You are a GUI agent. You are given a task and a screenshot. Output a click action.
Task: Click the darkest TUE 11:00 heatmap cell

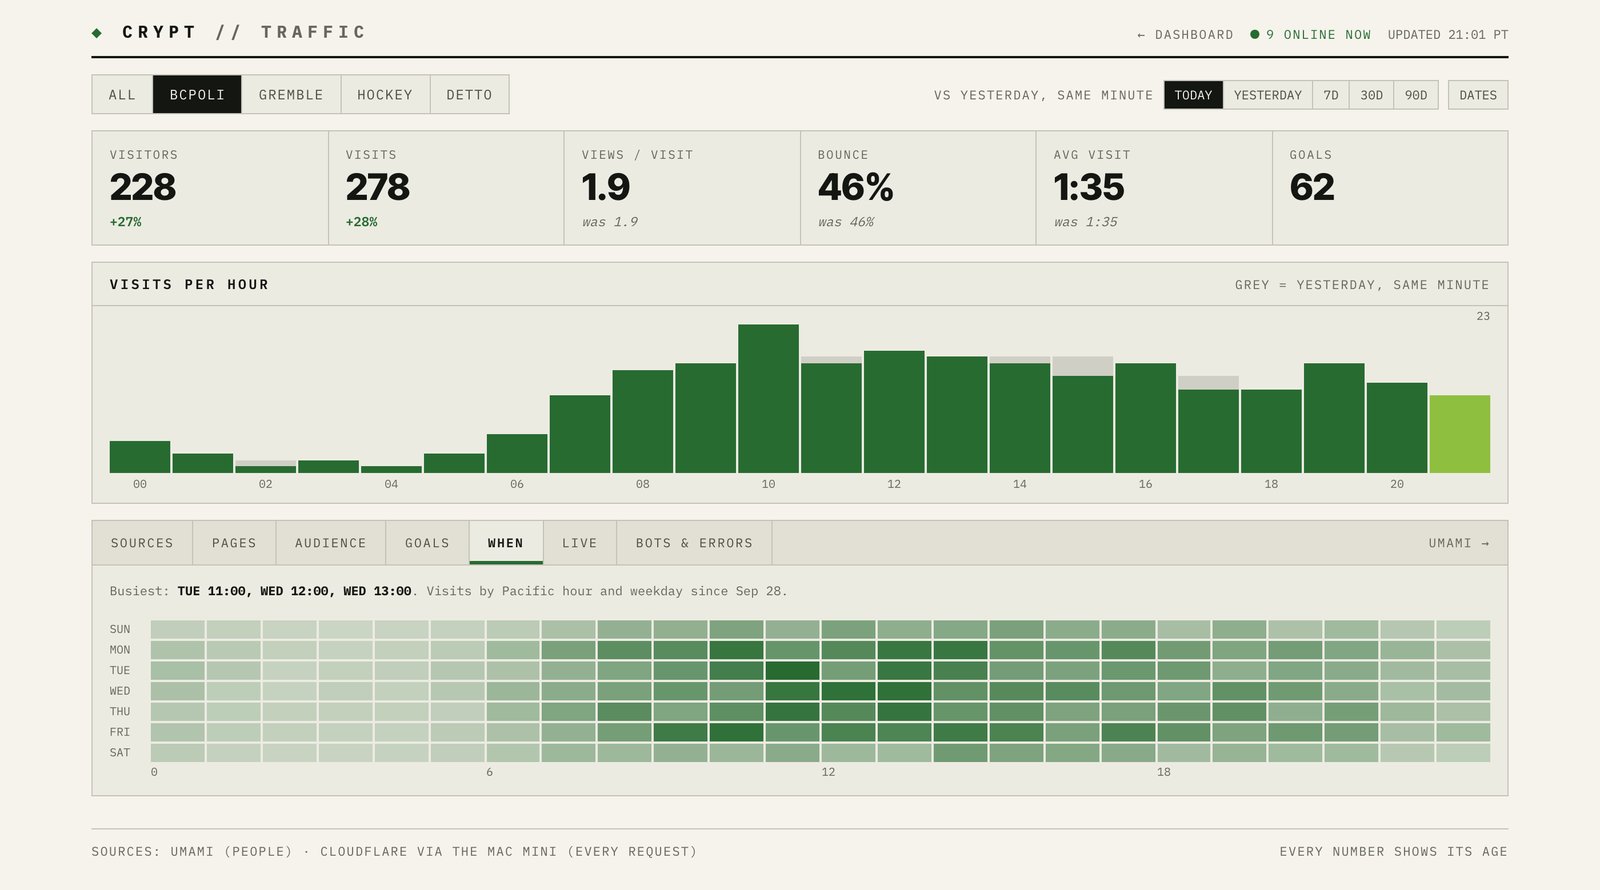point(793,670)
